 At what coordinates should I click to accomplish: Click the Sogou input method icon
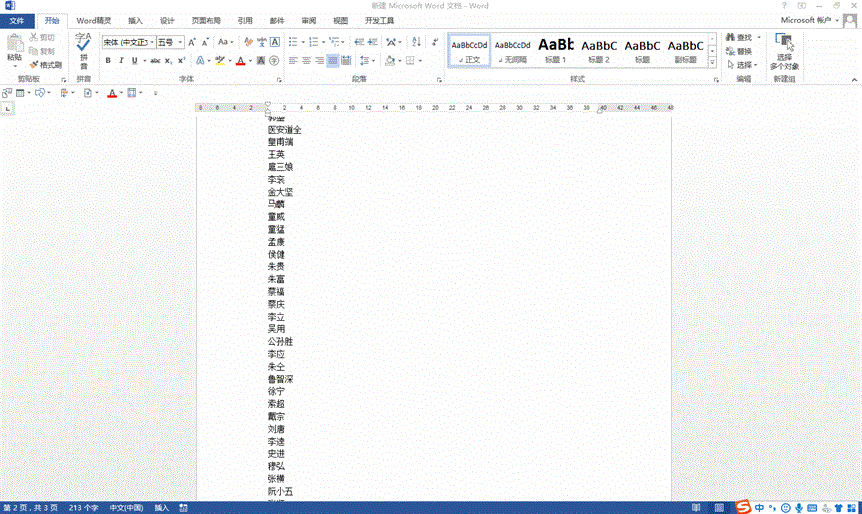click(744, 507)
